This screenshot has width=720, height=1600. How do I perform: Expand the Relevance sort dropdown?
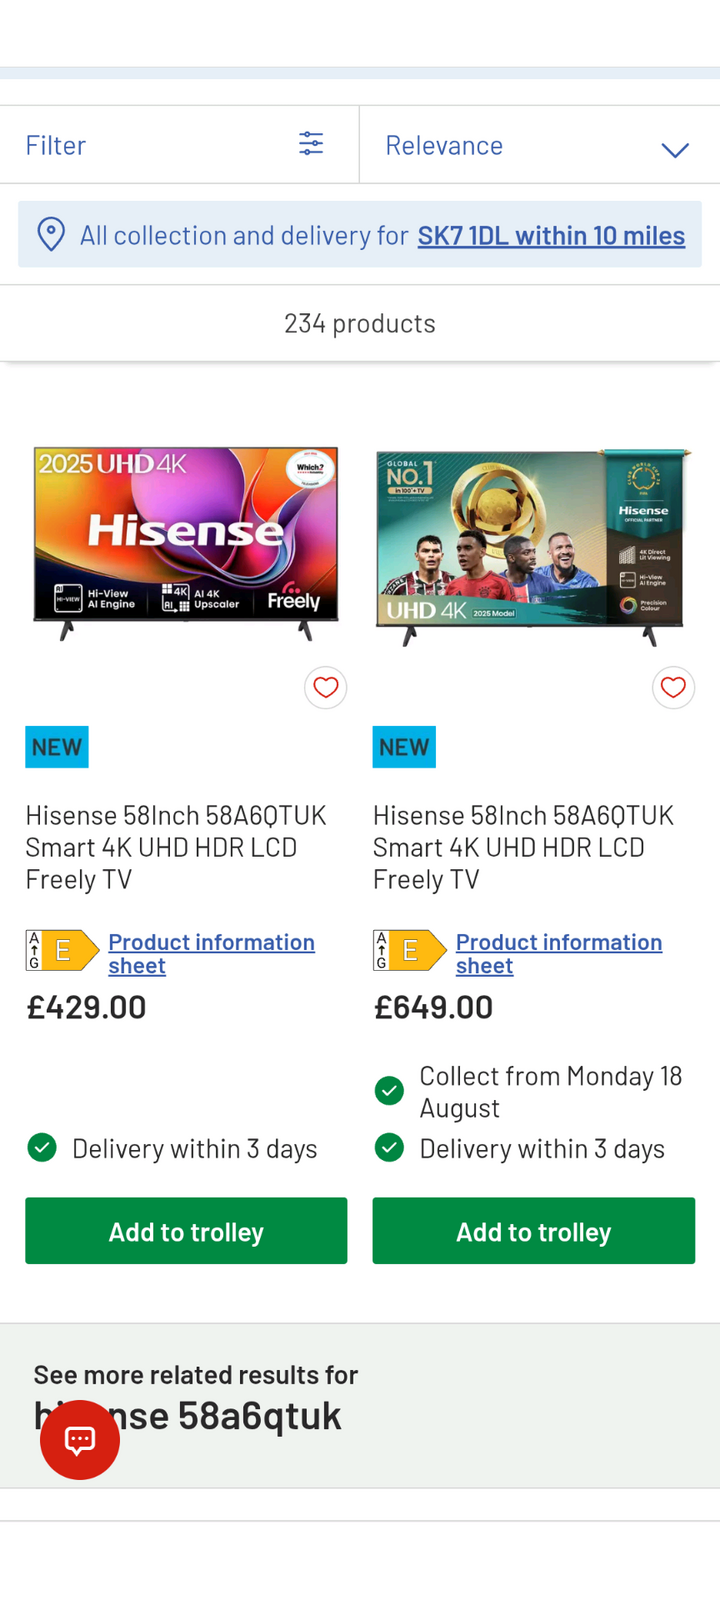coord(538,146)
